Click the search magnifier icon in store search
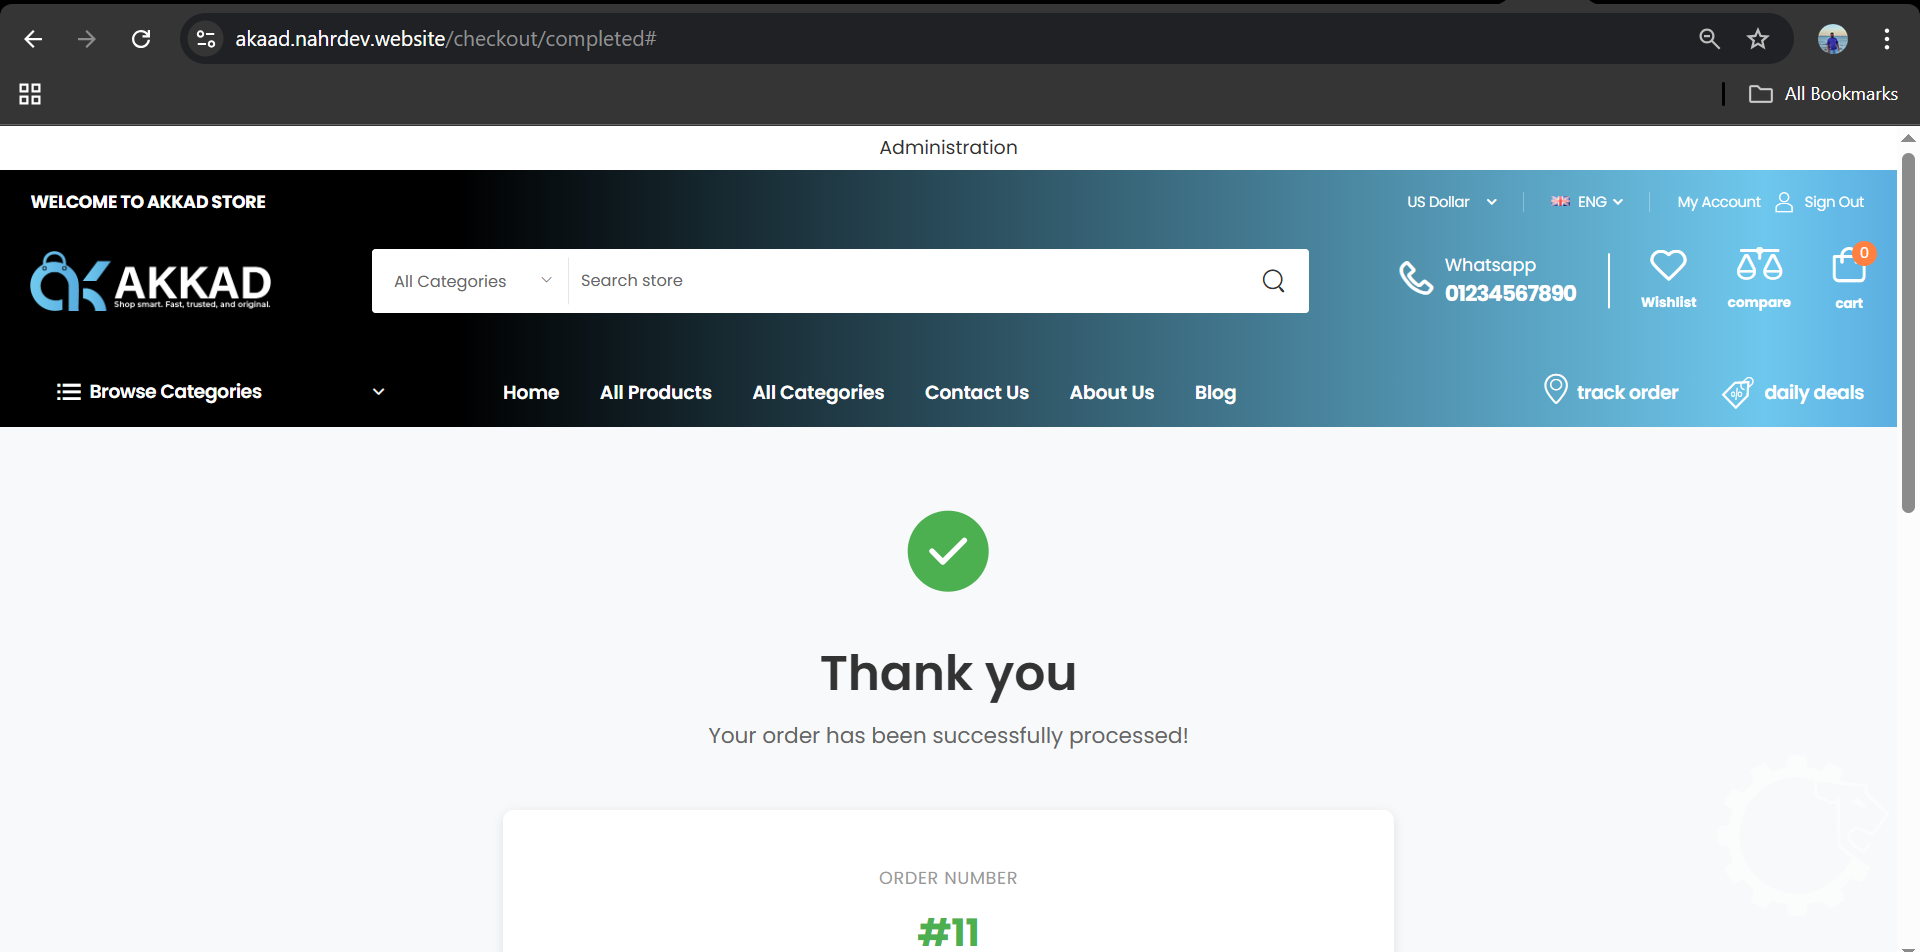 tap(1273, 281)
